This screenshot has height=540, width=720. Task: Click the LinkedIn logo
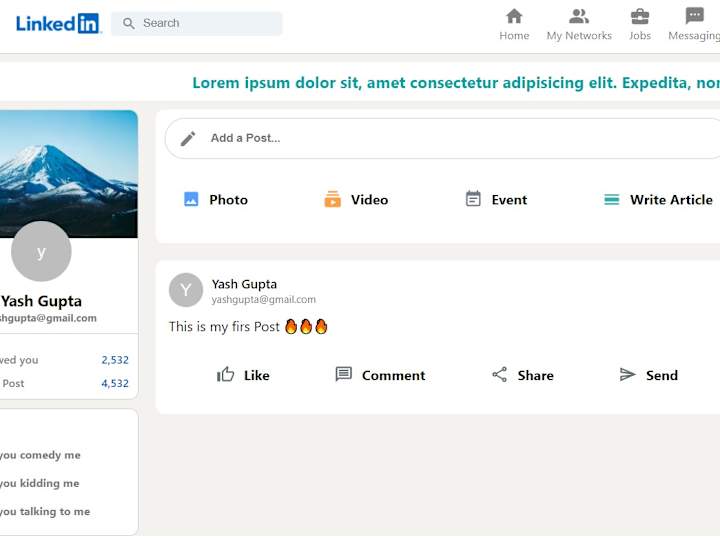coord(58,23)
